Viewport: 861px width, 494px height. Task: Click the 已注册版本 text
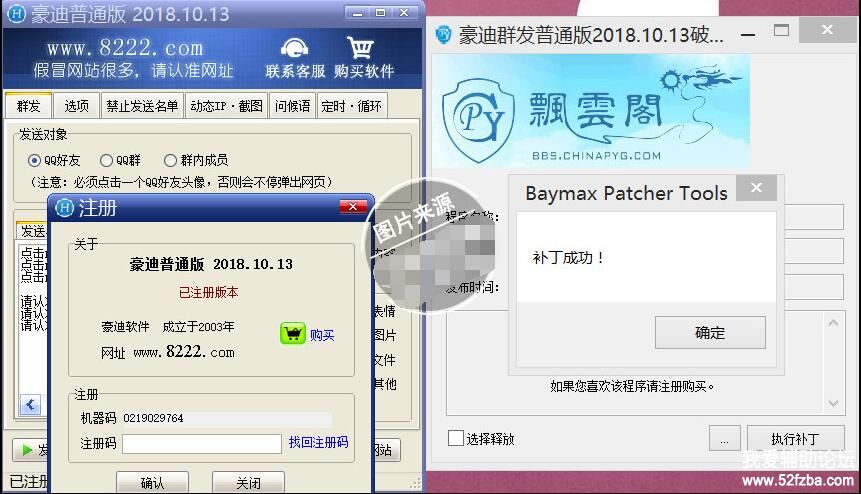(209, 292)
